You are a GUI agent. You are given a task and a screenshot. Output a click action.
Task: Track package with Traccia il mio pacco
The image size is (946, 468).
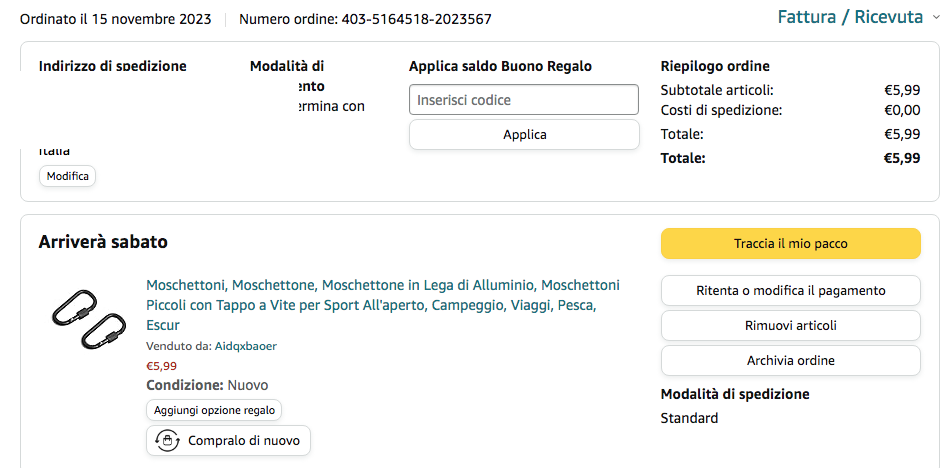coord(790,244)
